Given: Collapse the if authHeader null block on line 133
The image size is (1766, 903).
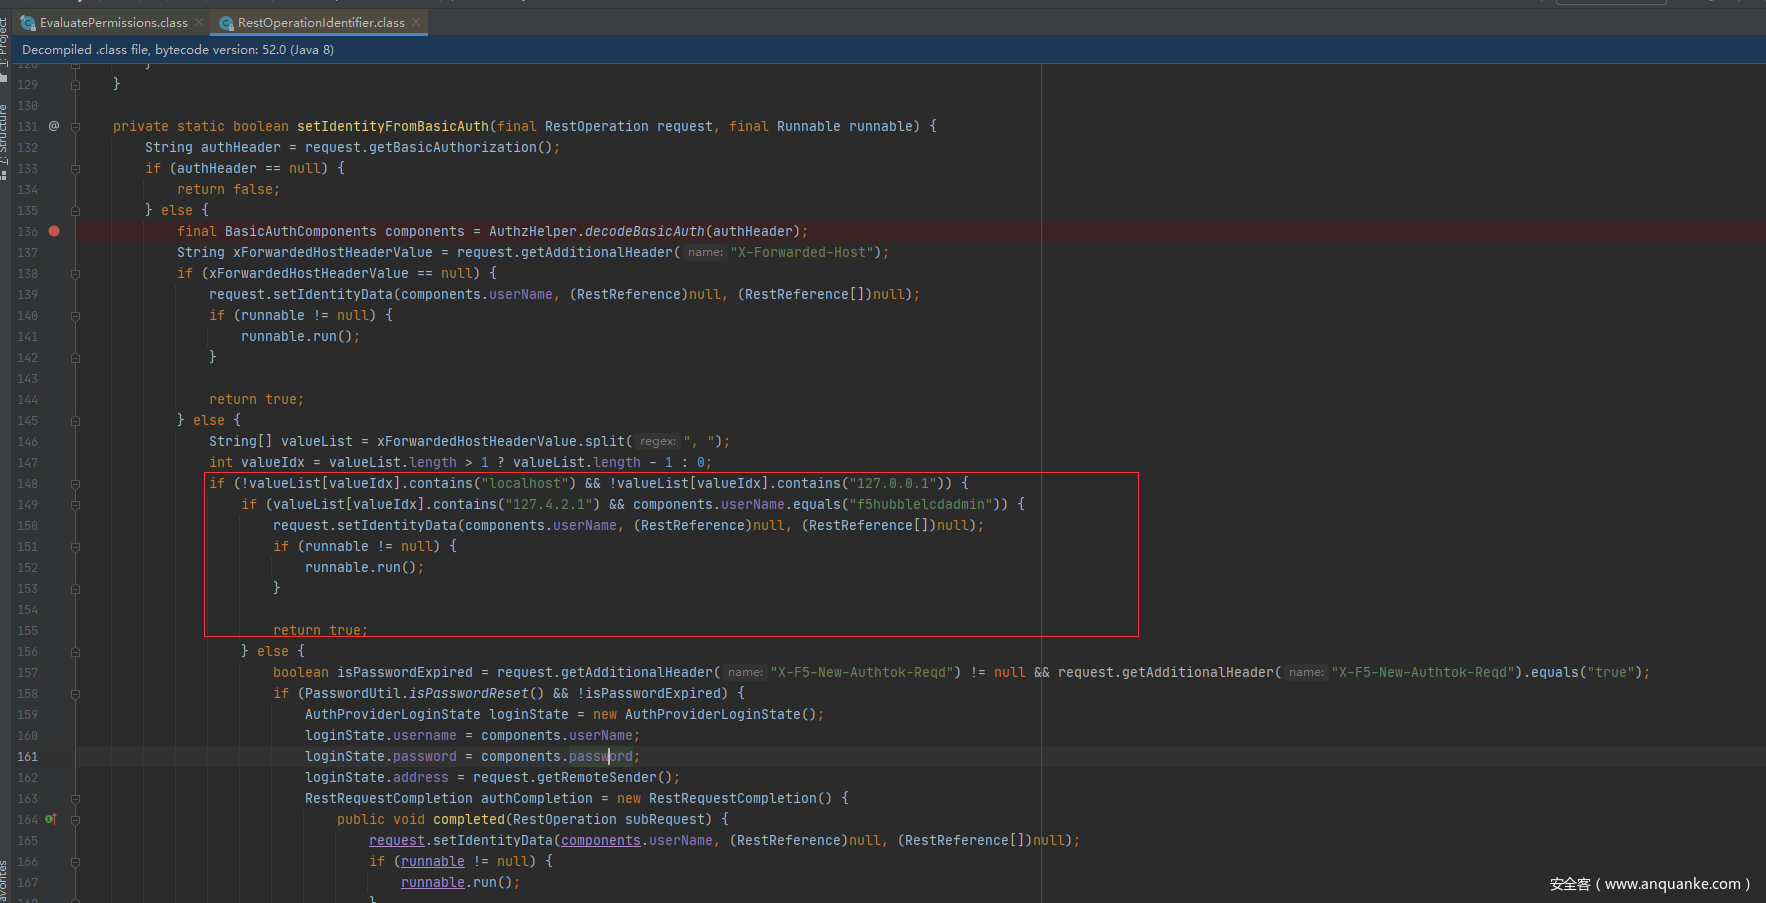Looking at the screenshot, I should tap(76, 169).
